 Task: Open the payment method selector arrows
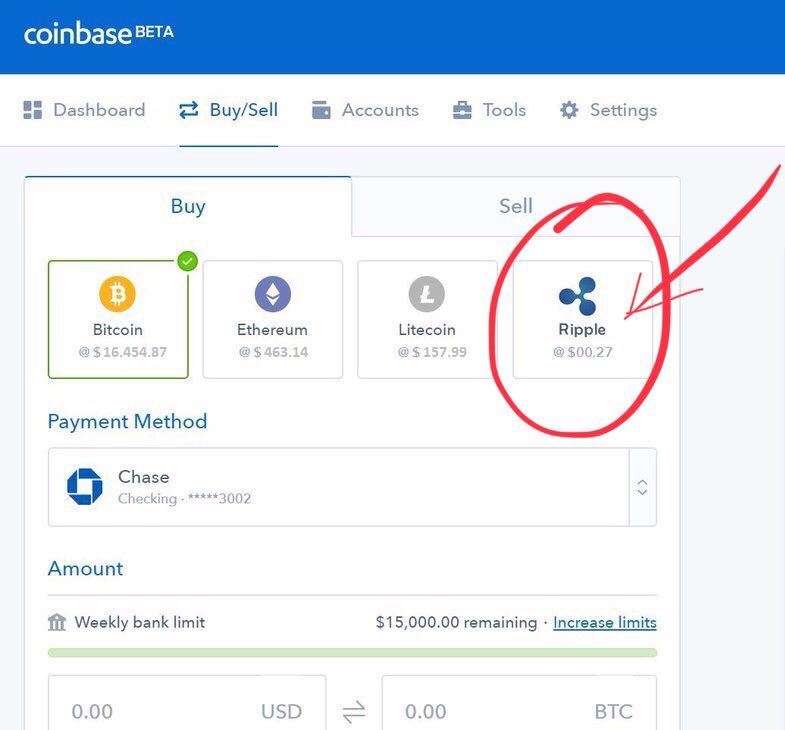click(642, 487)
